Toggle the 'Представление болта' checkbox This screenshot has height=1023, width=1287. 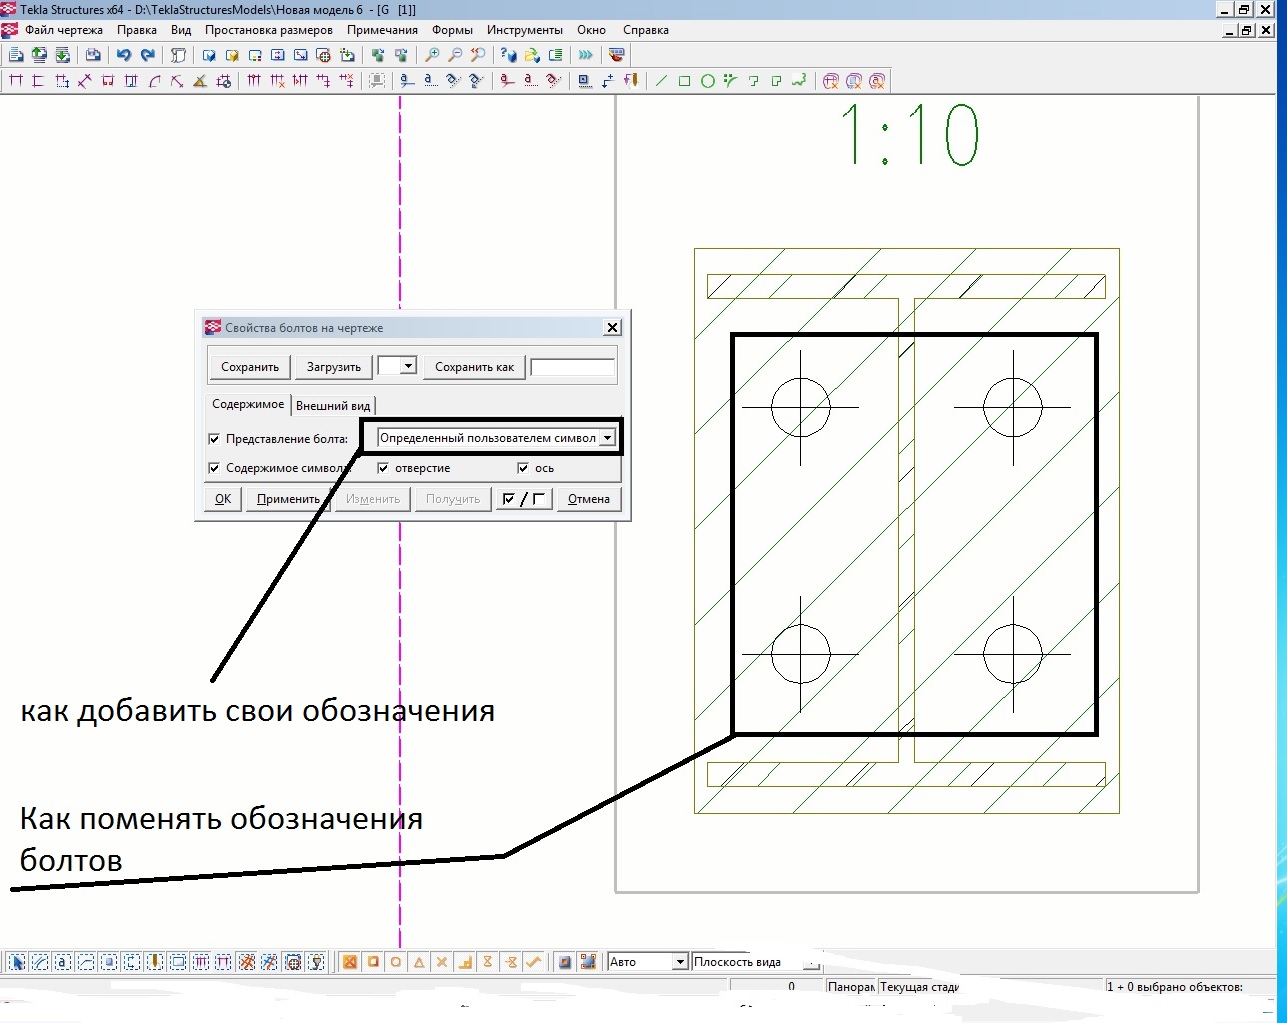(214, 439)
